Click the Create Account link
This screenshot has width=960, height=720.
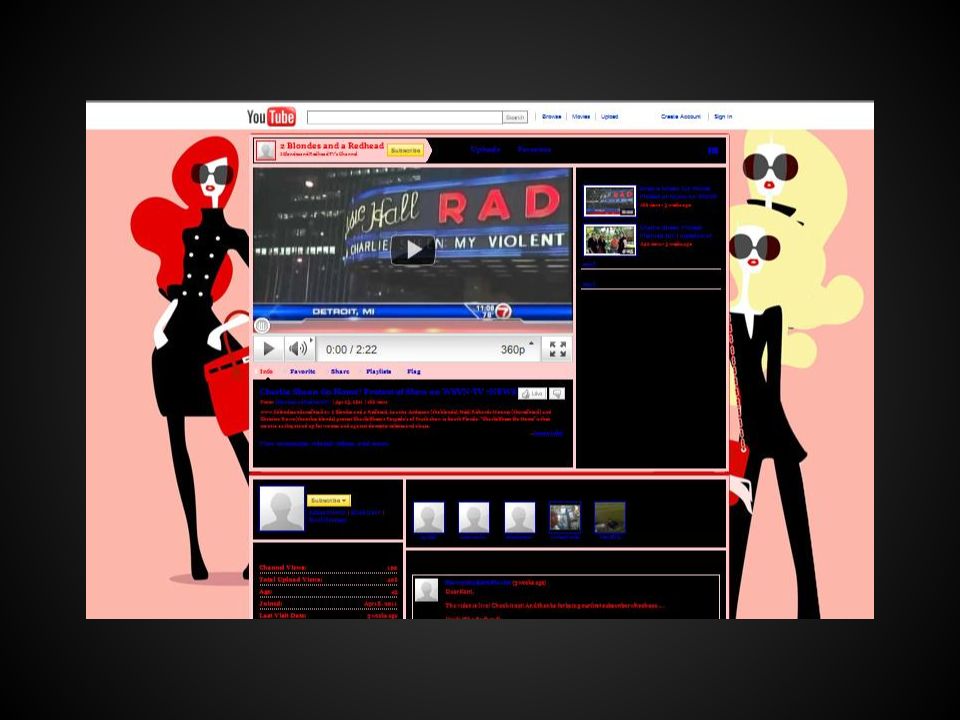(681, 116)
